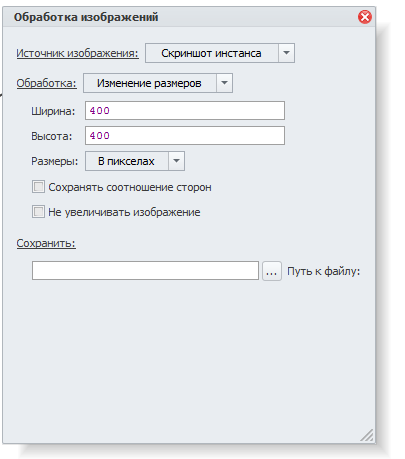The width and height of the screenshot is (405, 459).
Task: Open the Размеры dropdown arrow
Action: [x=176, y=161]
